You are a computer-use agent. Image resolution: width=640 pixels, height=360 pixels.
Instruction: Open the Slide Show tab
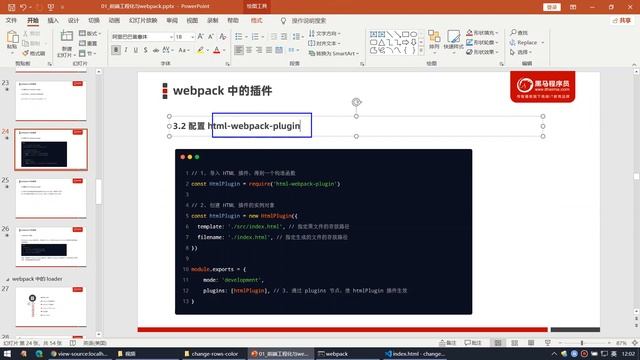point(143,20)
